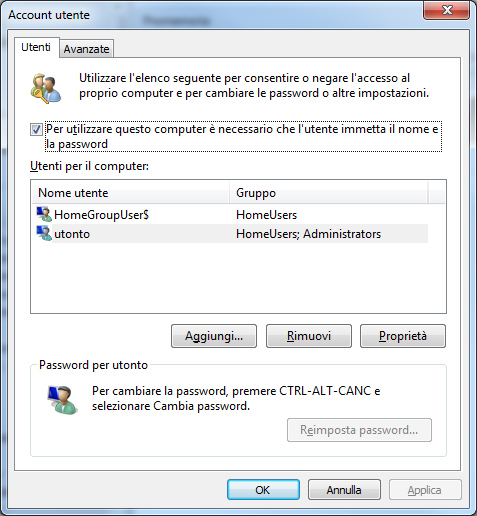Image resolution: width=477 pixels, height=516 pixels.
Task: Click empty area of the user list
Action: click(x=238, y=278)
